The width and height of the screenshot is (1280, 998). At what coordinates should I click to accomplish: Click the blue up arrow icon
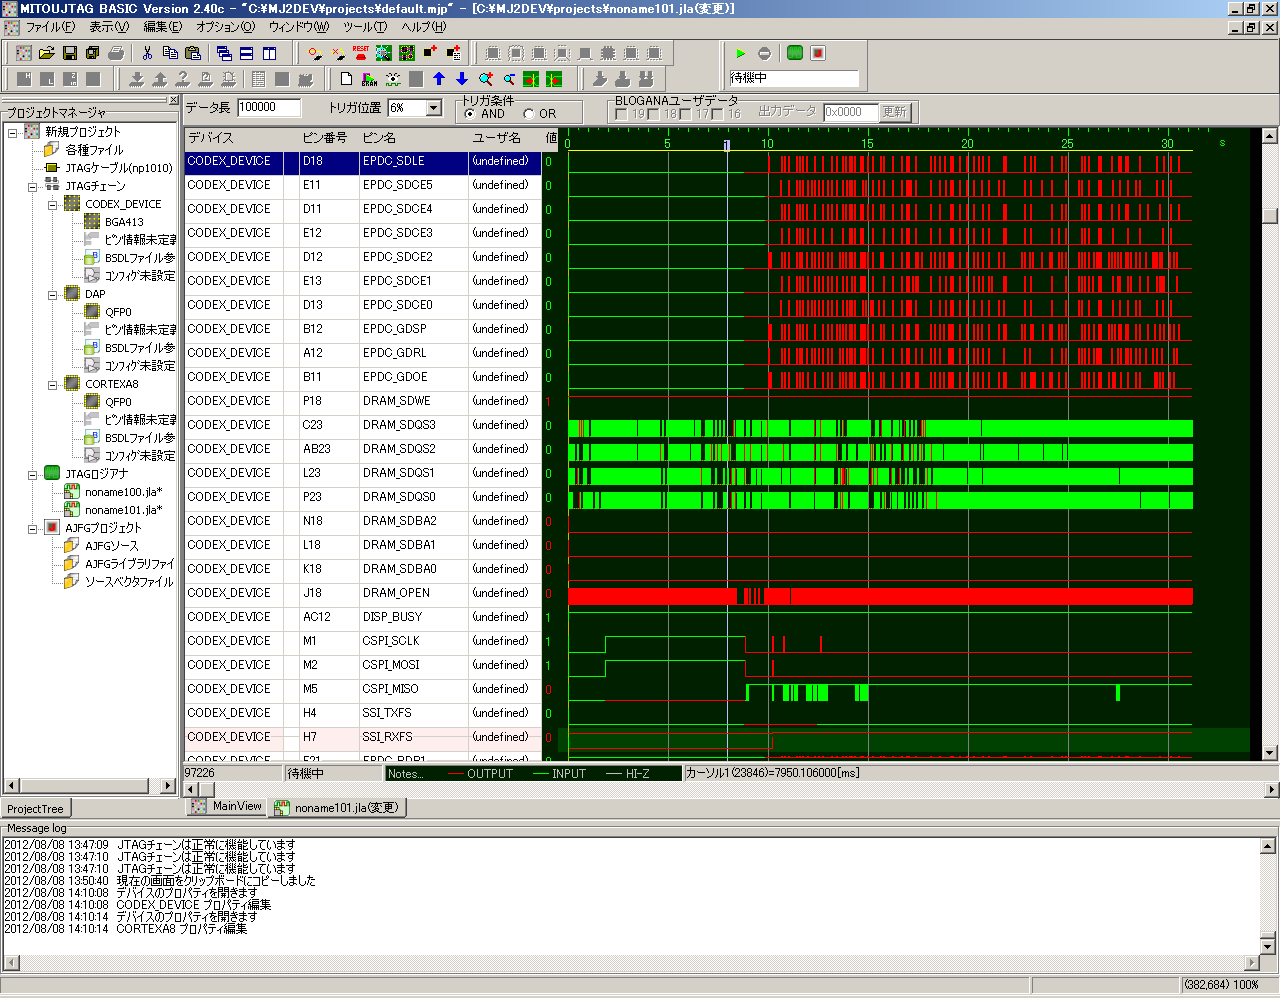point(439,79)
